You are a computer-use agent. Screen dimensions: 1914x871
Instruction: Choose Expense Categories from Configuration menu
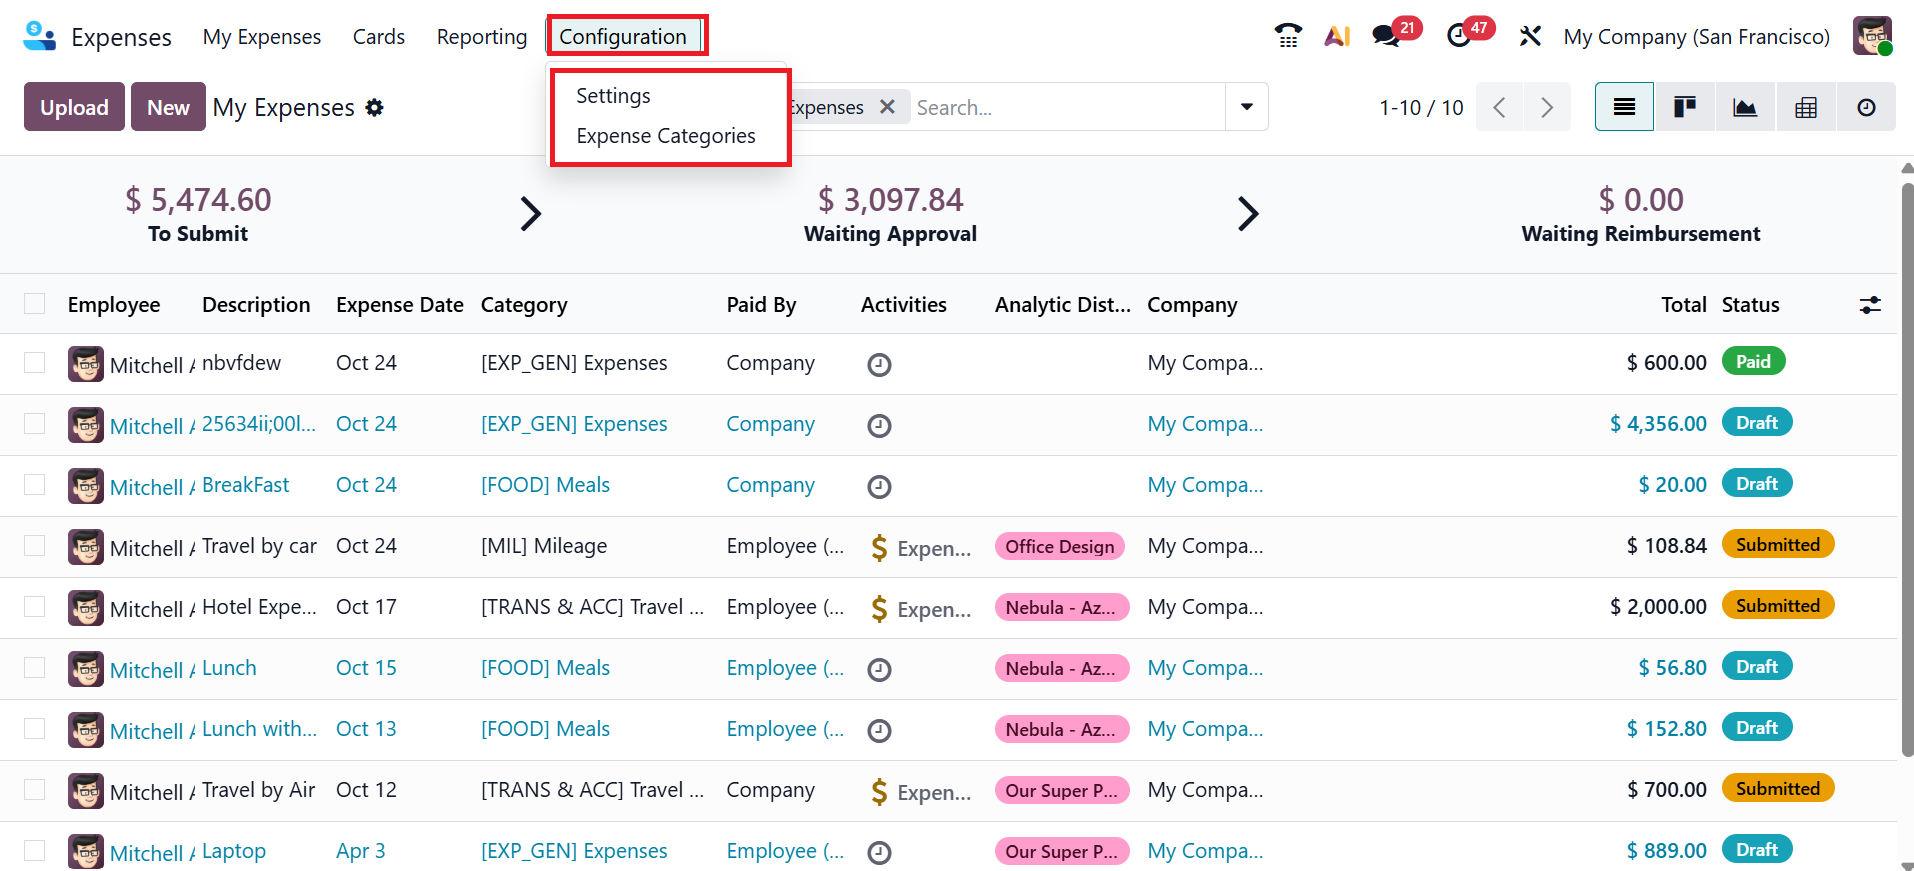[665, 136]
